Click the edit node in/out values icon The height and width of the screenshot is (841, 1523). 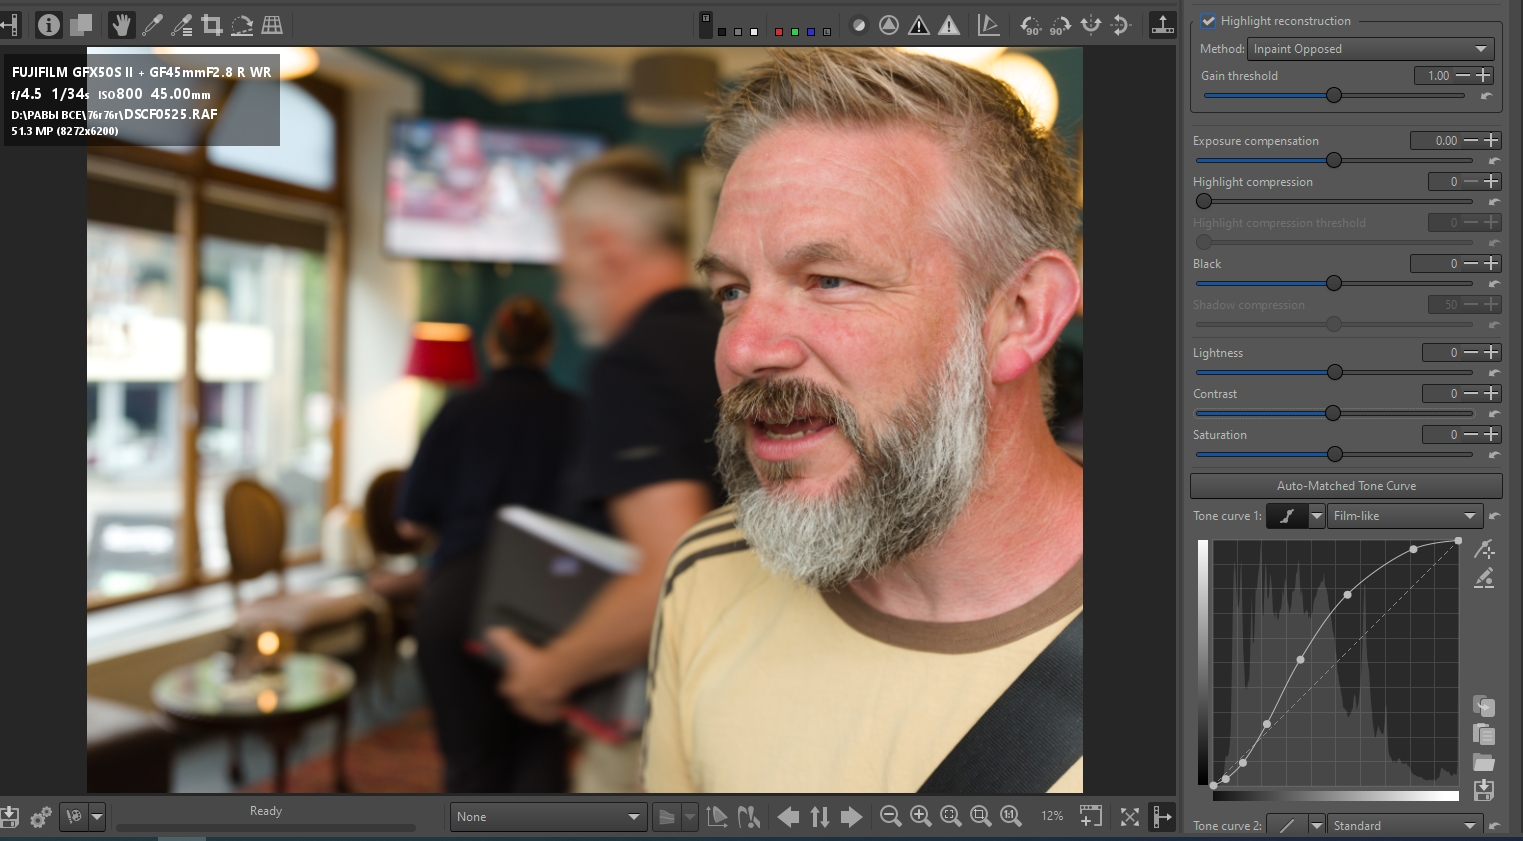click(x=1484, y=579)
